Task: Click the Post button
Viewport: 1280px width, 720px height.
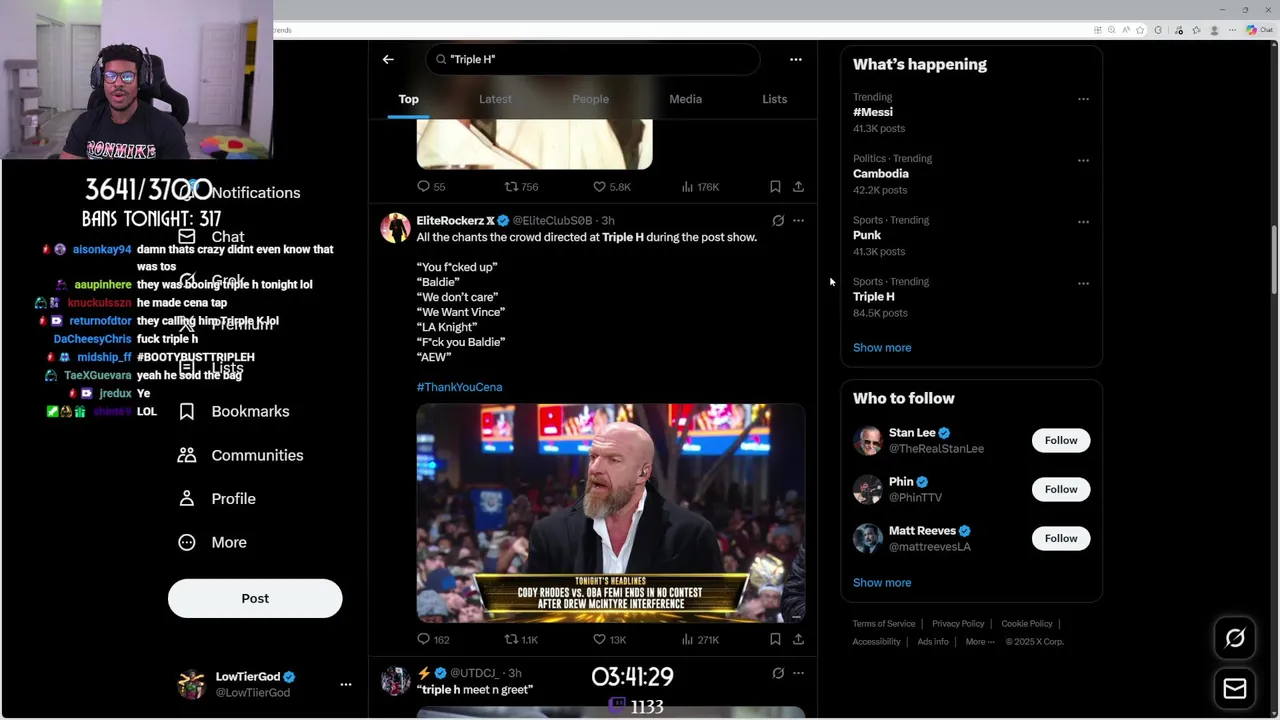Action: [255, 598]
